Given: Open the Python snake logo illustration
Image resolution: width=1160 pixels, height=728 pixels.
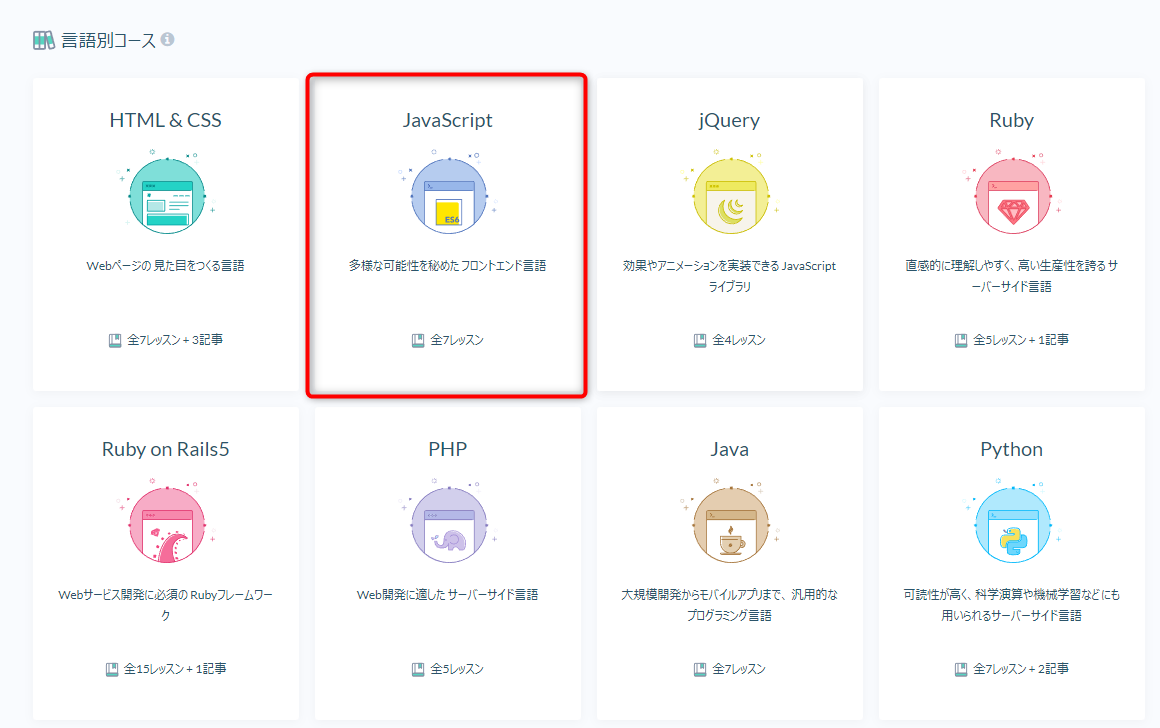Looking at the screenshot, I should pos(1012,523).
